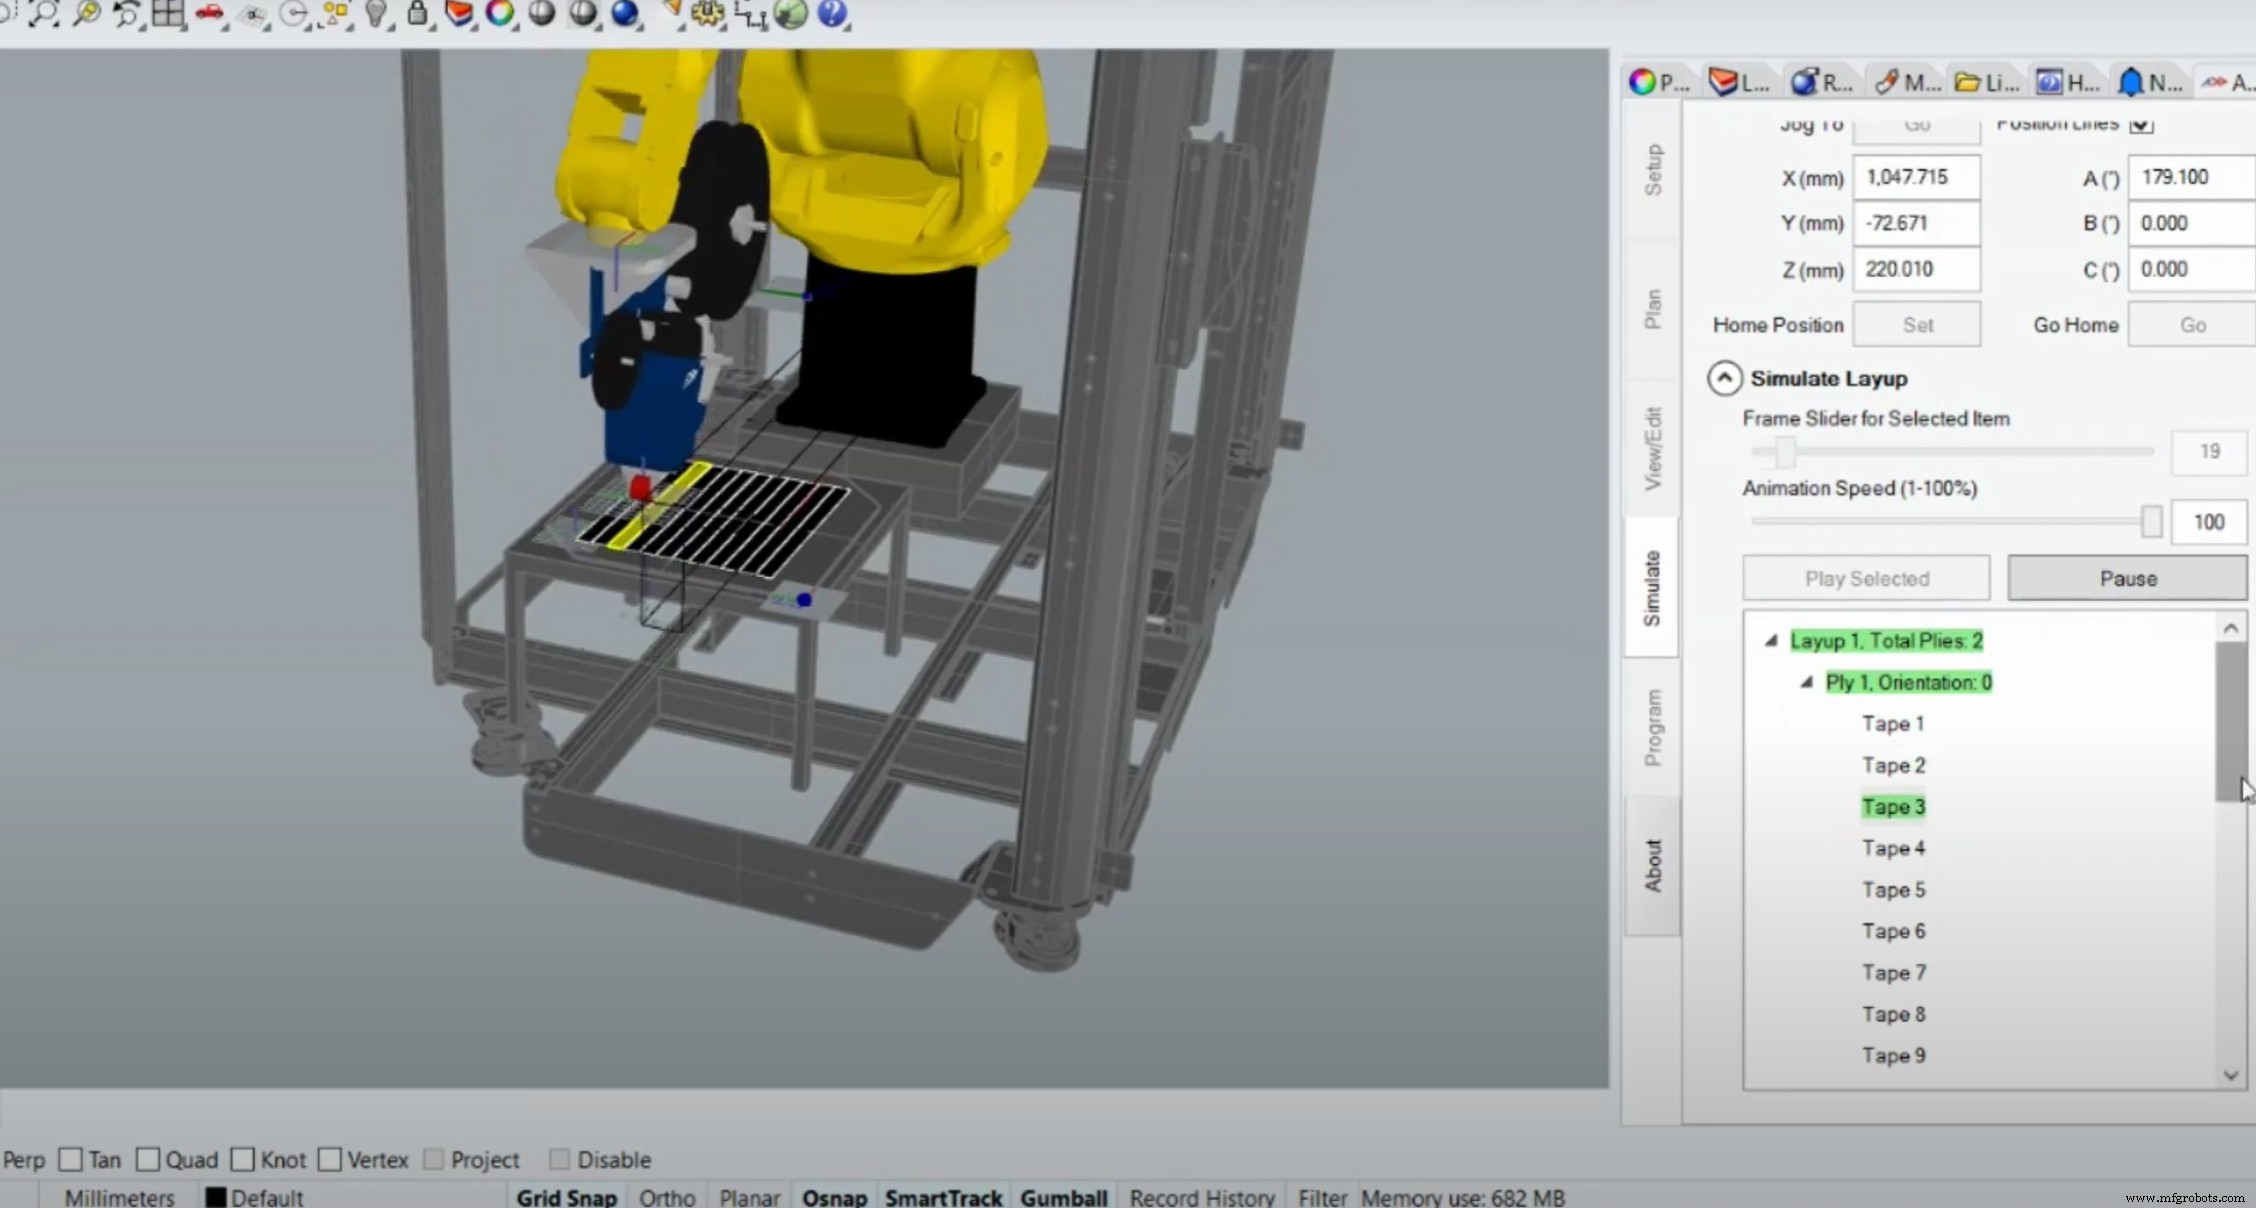Select the Lightbulb visibility tool
Viewport: 2256px width, 1208px height.
[375, 15]
